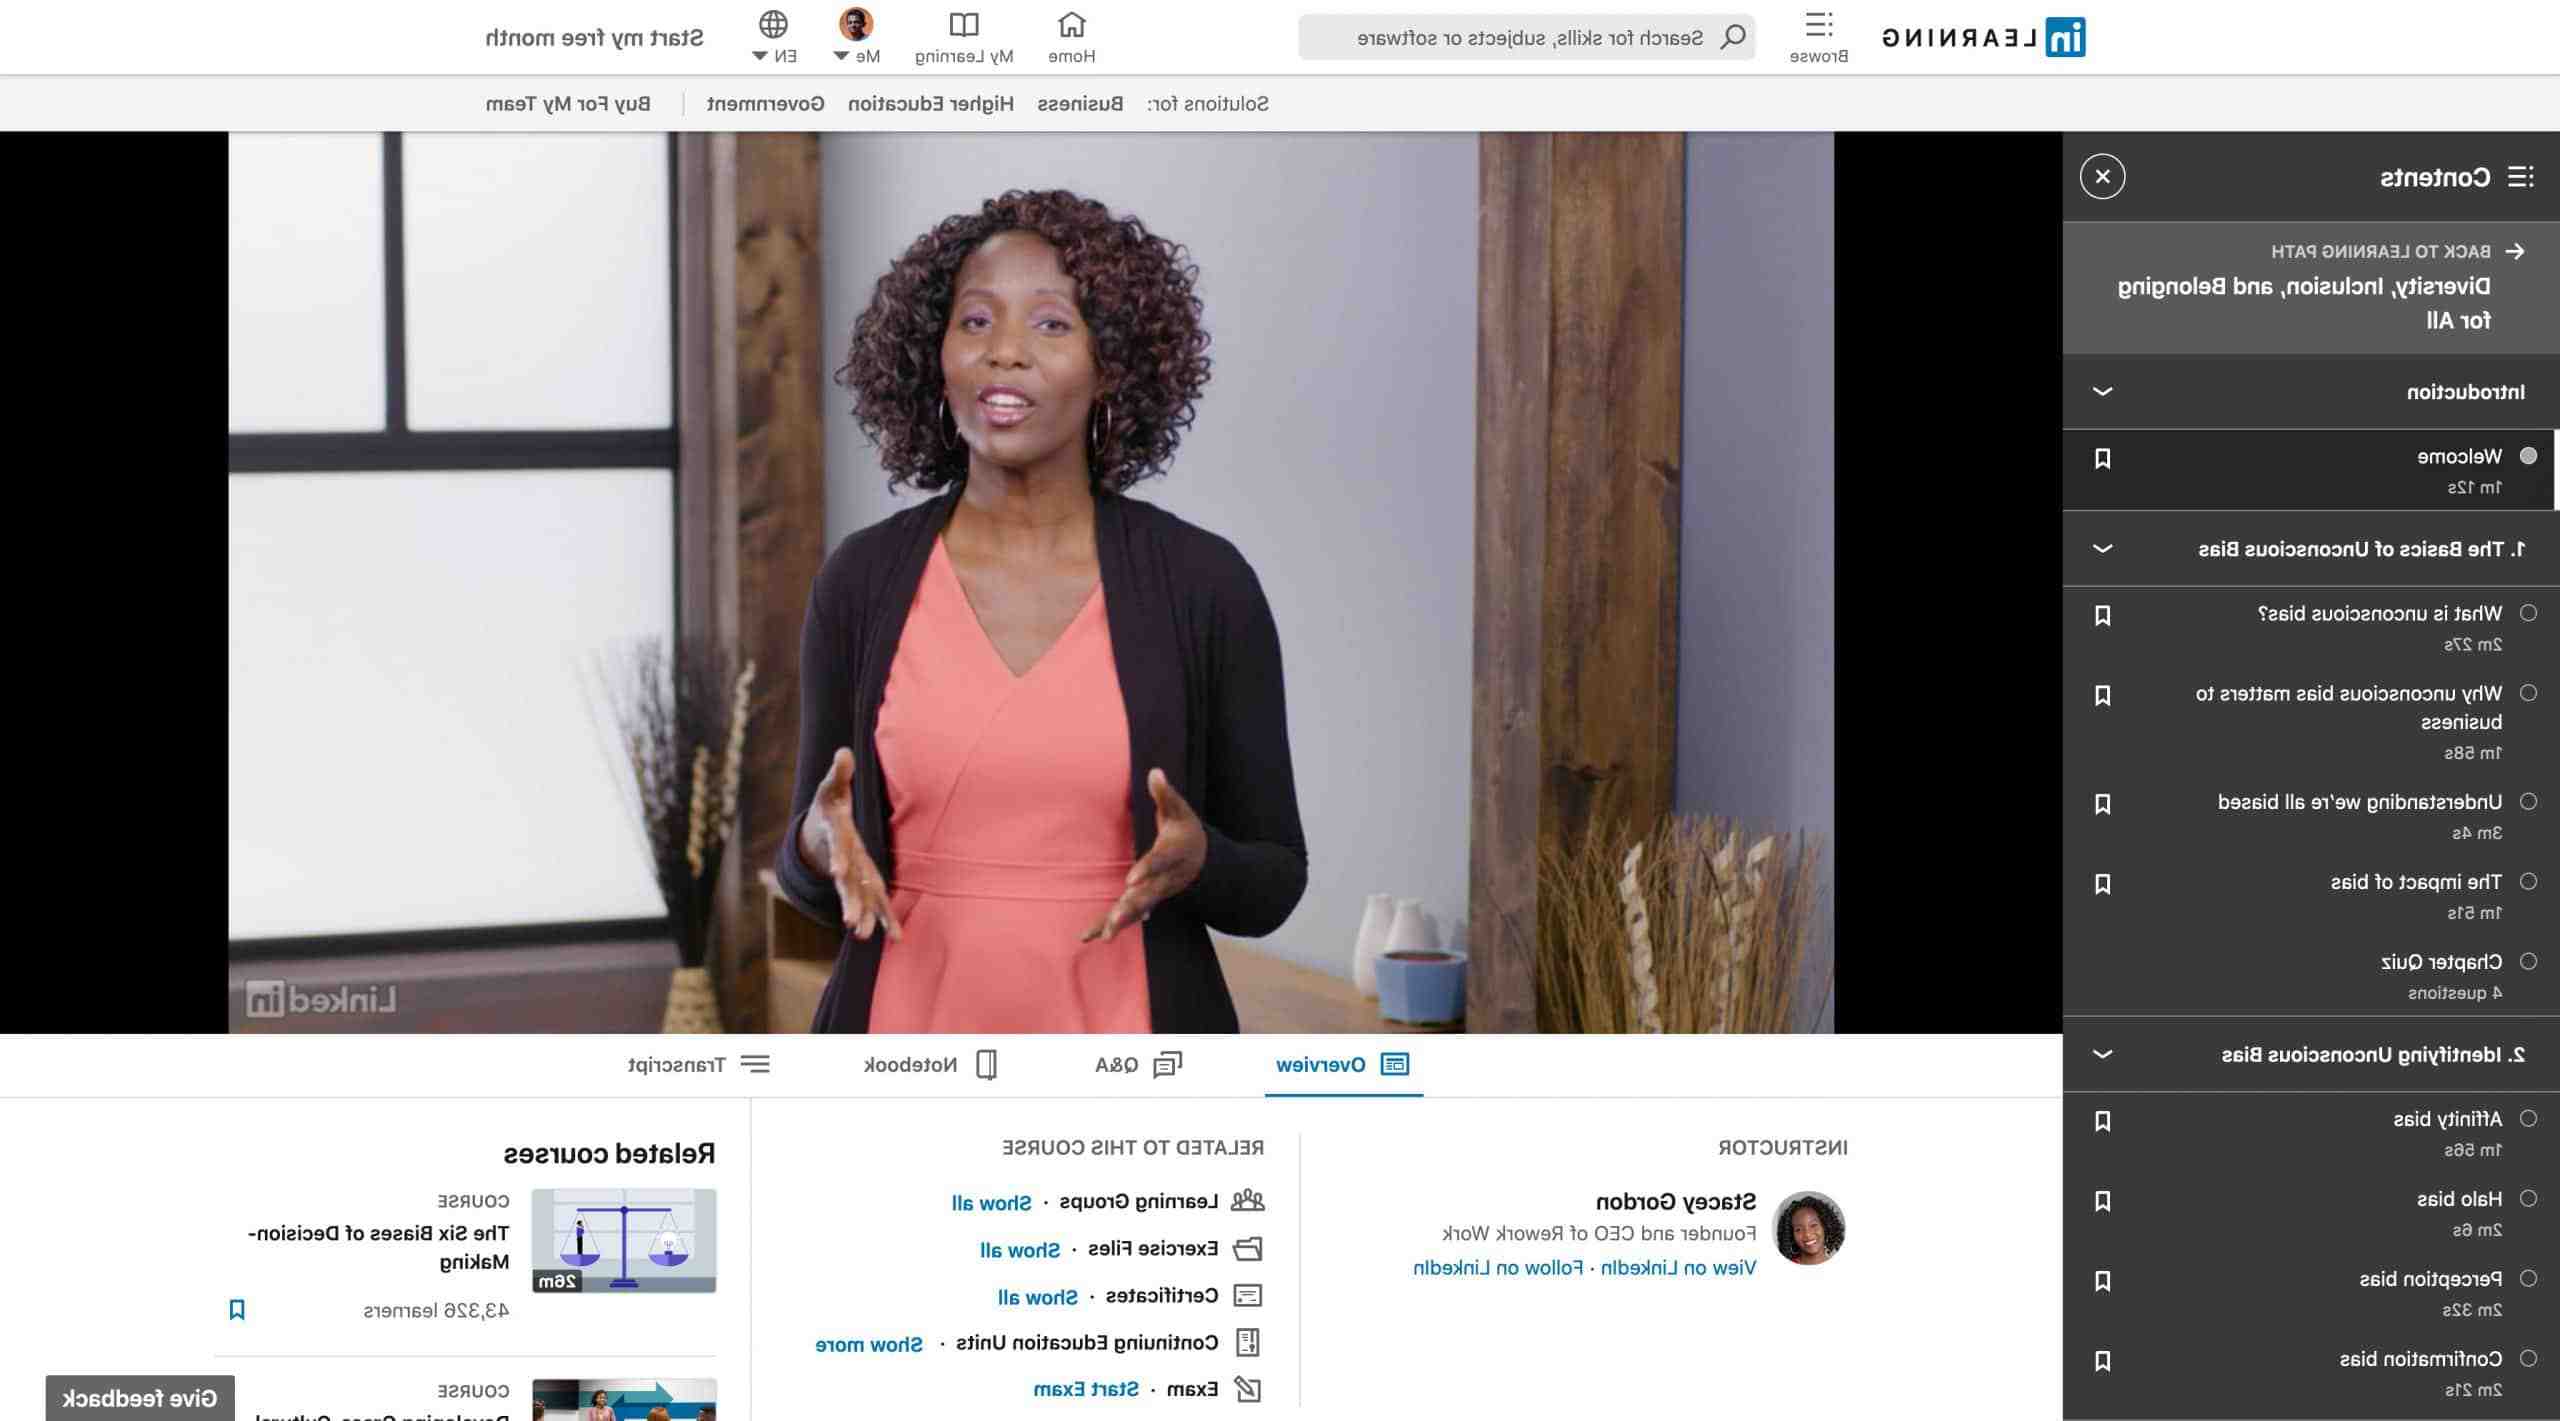This screenshot has height=1421, width=2560.
Task: Open the Browse menu icon
Action: click(x=1819, y=25)
